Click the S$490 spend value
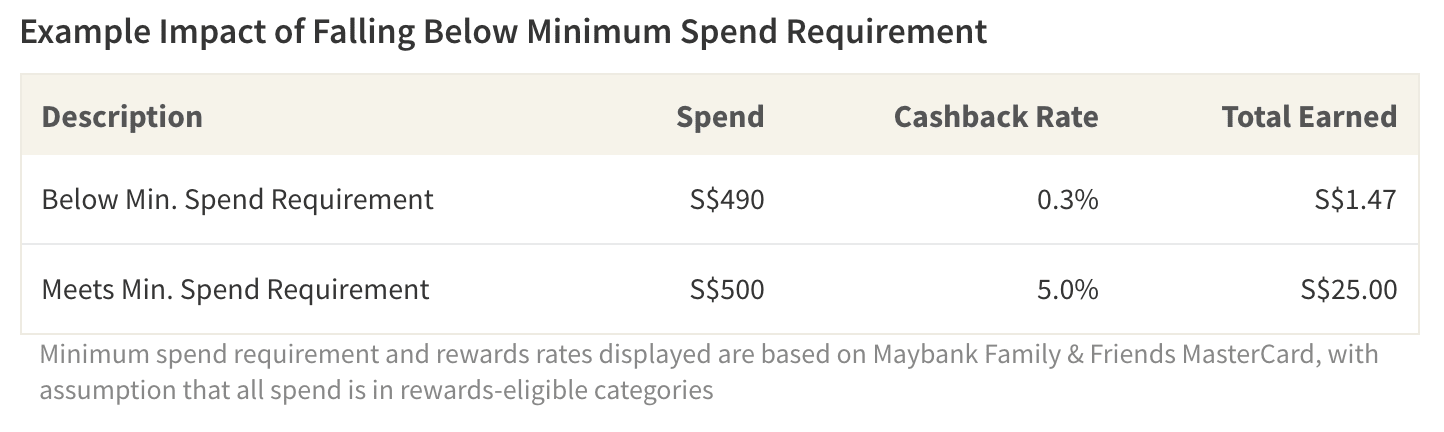Screen dimensions: 1444x432 (x=727, y=199)
